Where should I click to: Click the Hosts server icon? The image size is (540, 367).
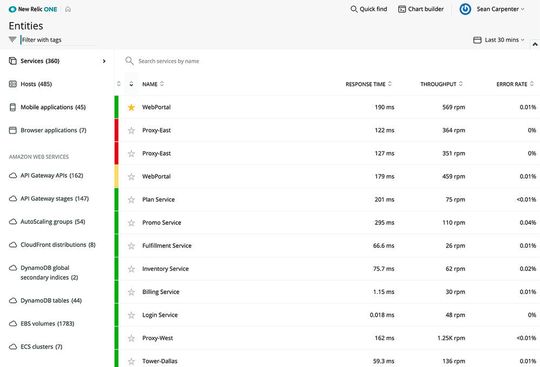(13, 84)
